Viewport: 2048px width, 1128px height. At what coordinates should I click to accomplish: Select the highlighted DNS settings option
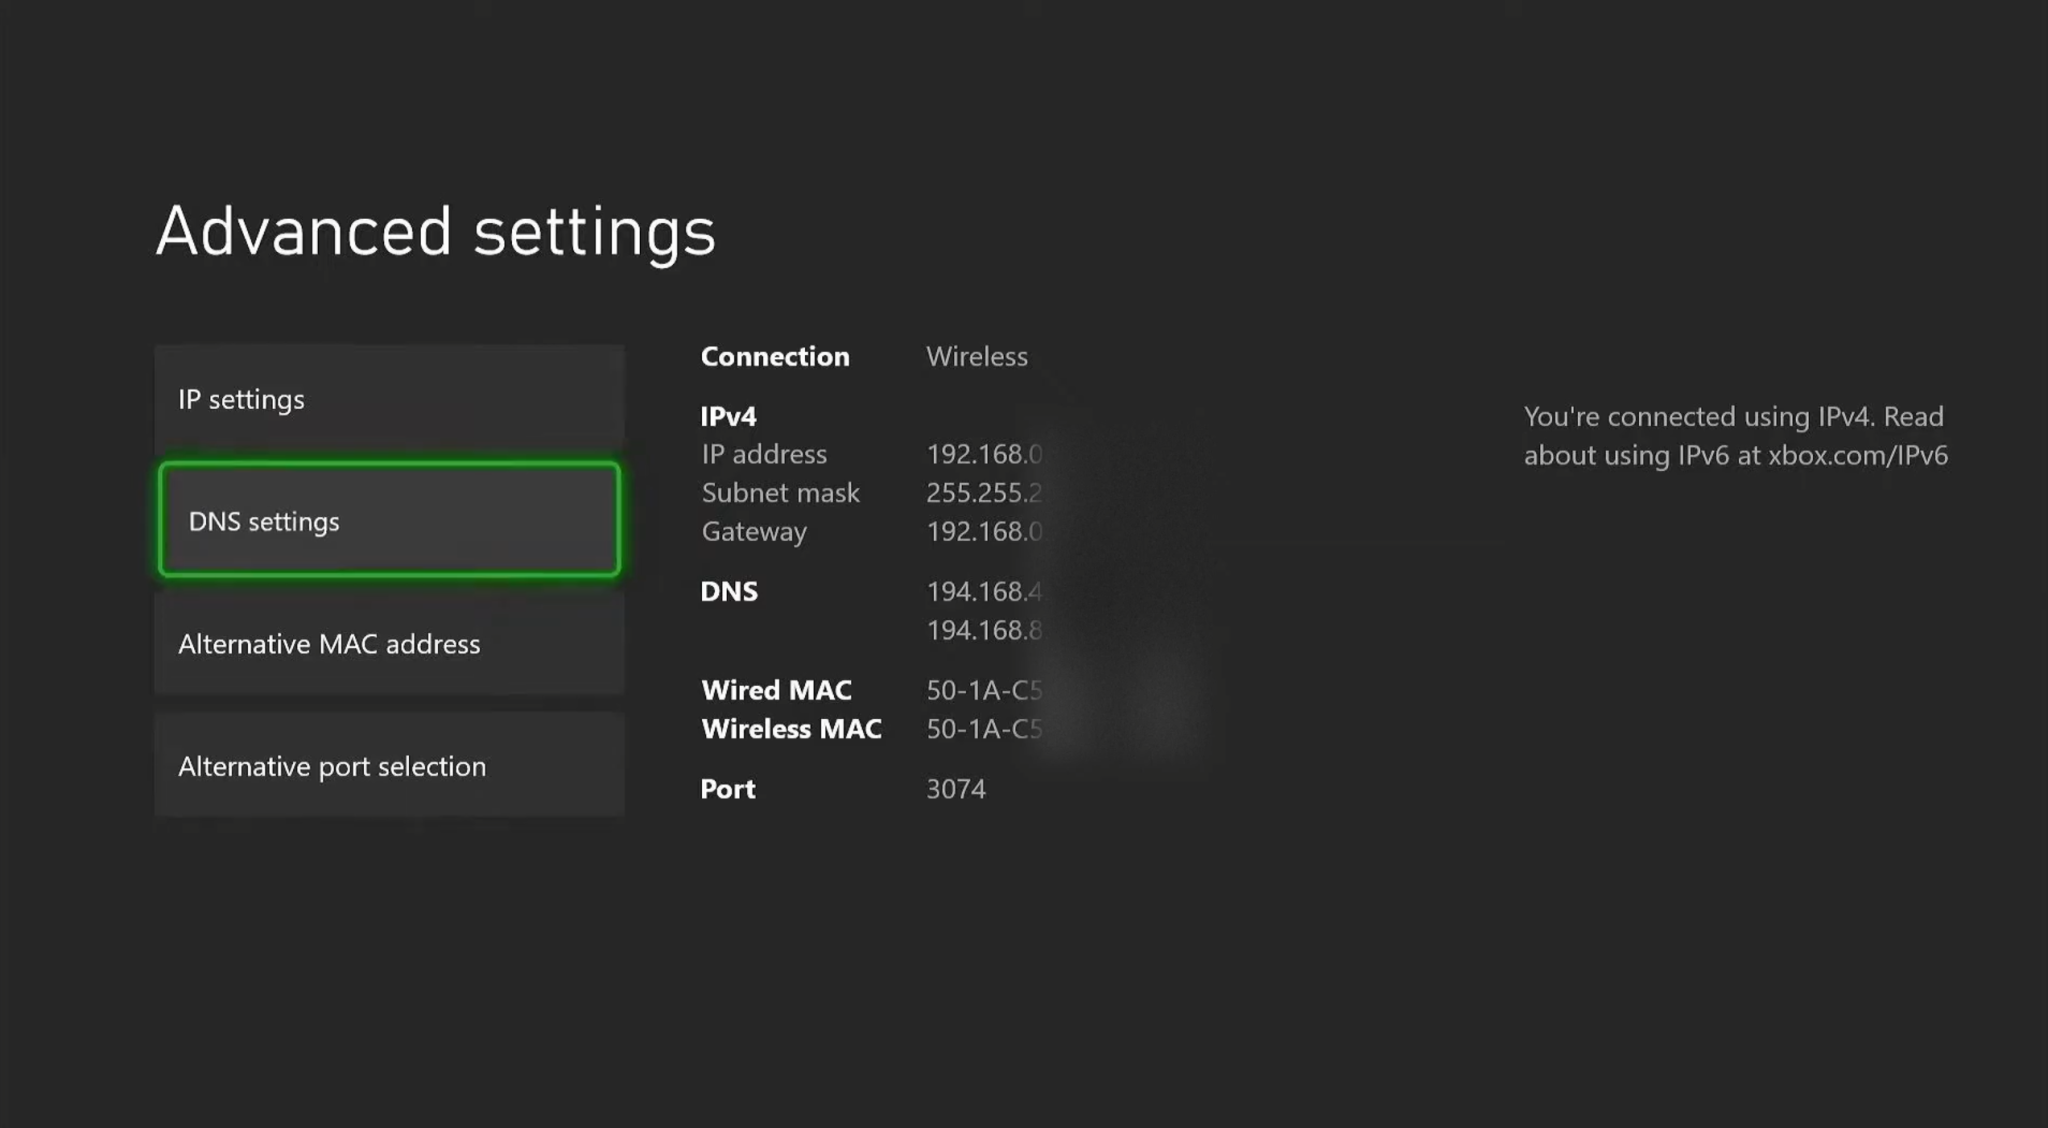(389, 520)
